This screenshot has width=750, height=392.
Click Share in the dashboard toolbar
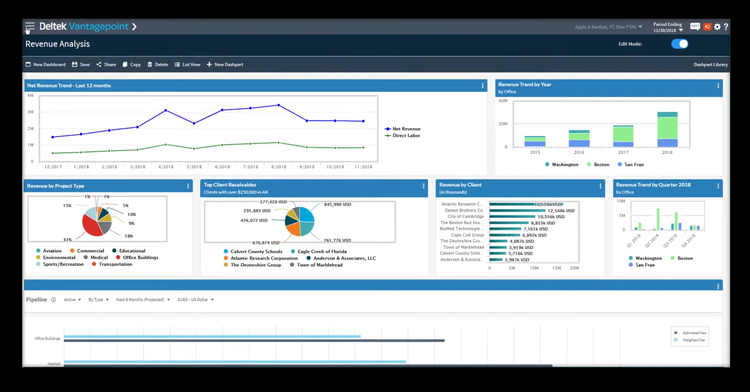tap(106, 65)
